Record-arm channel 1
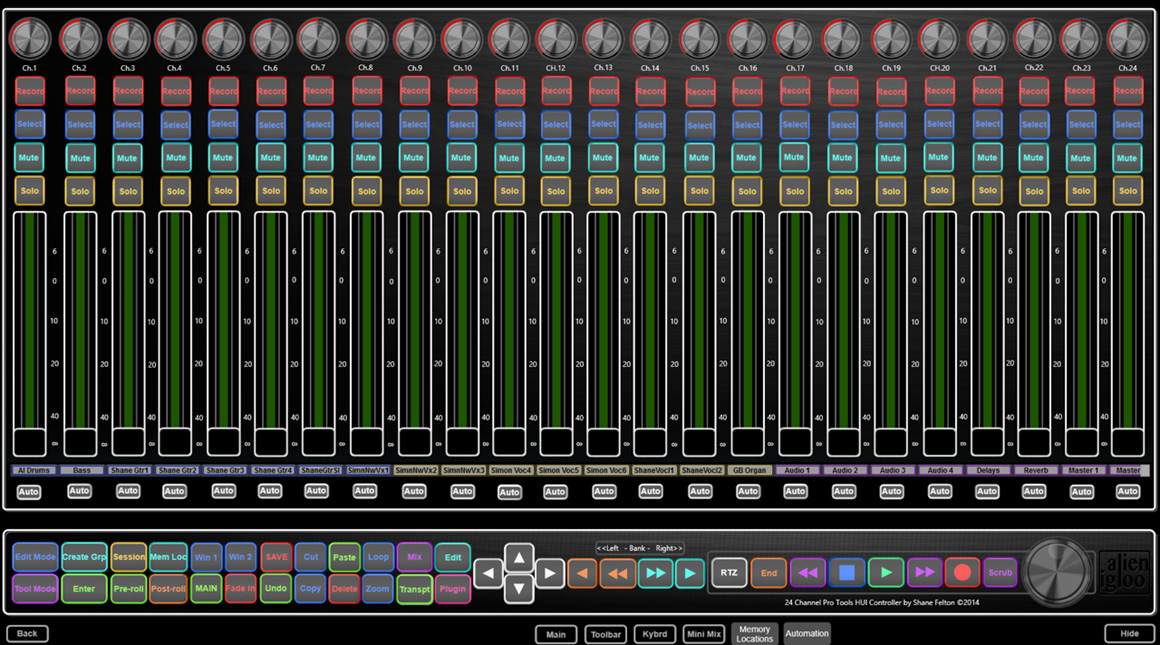 [30, 92]
